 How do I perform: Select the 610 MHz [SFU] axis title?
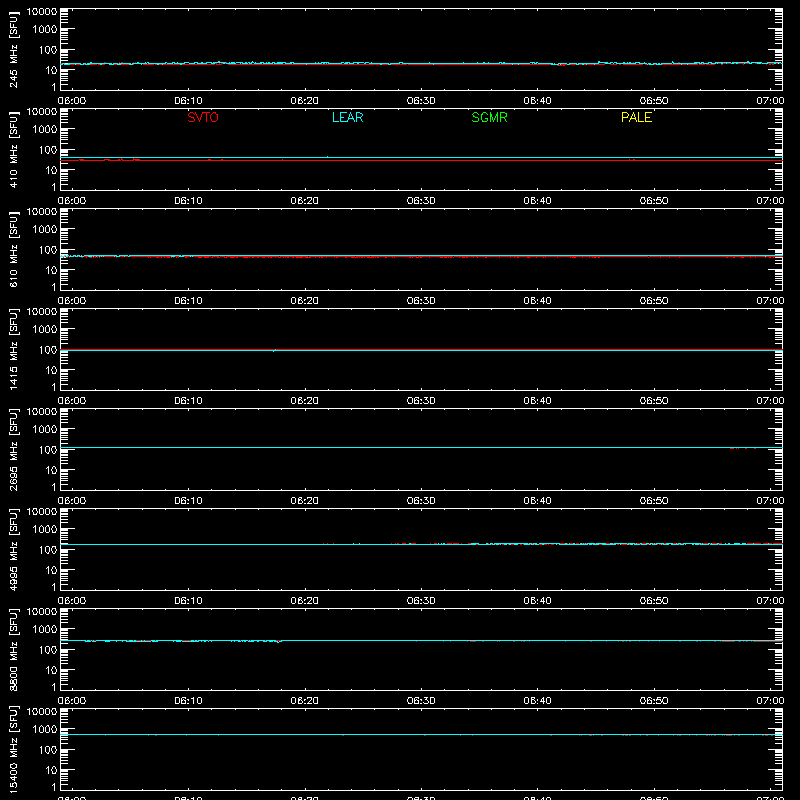pos(14,249)
